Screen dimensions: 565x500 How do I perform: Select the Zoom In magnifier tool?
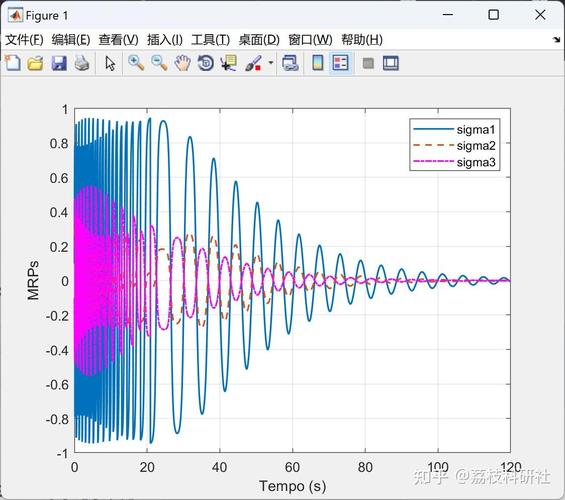coord(136,63)
